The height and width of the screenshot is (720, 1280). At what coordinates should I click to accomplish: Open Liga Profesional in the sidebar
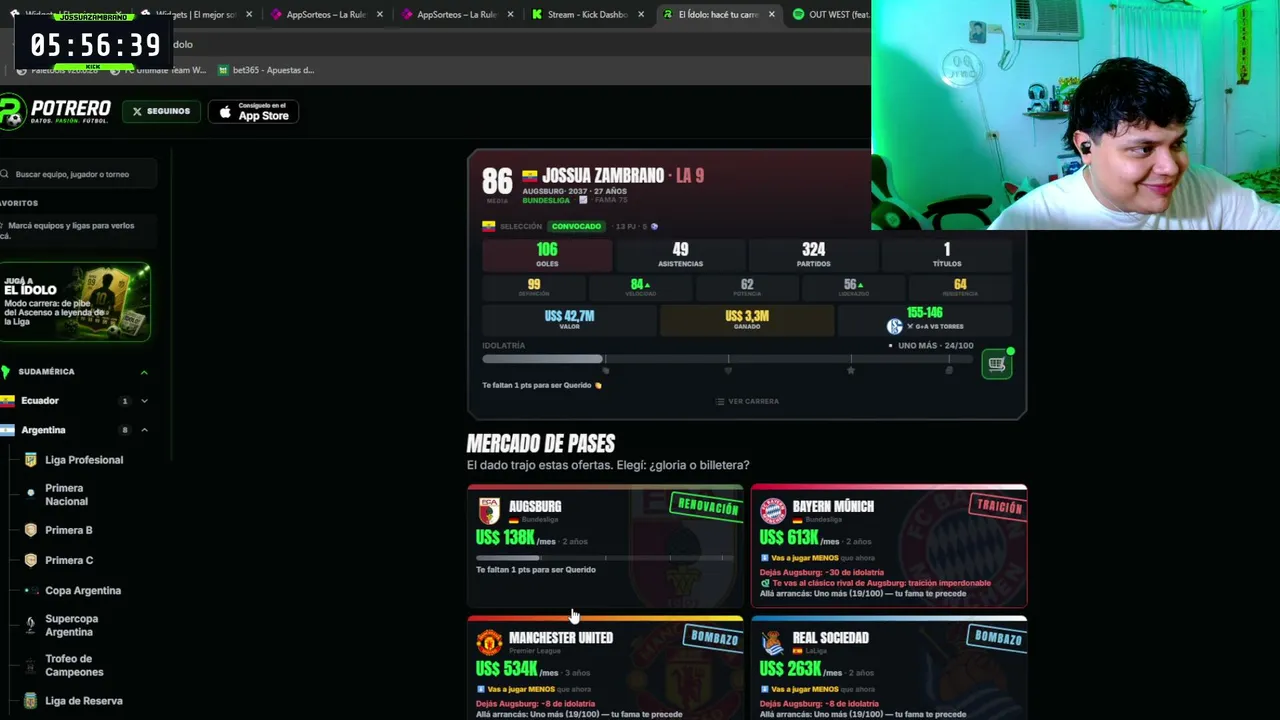point(84,460)
